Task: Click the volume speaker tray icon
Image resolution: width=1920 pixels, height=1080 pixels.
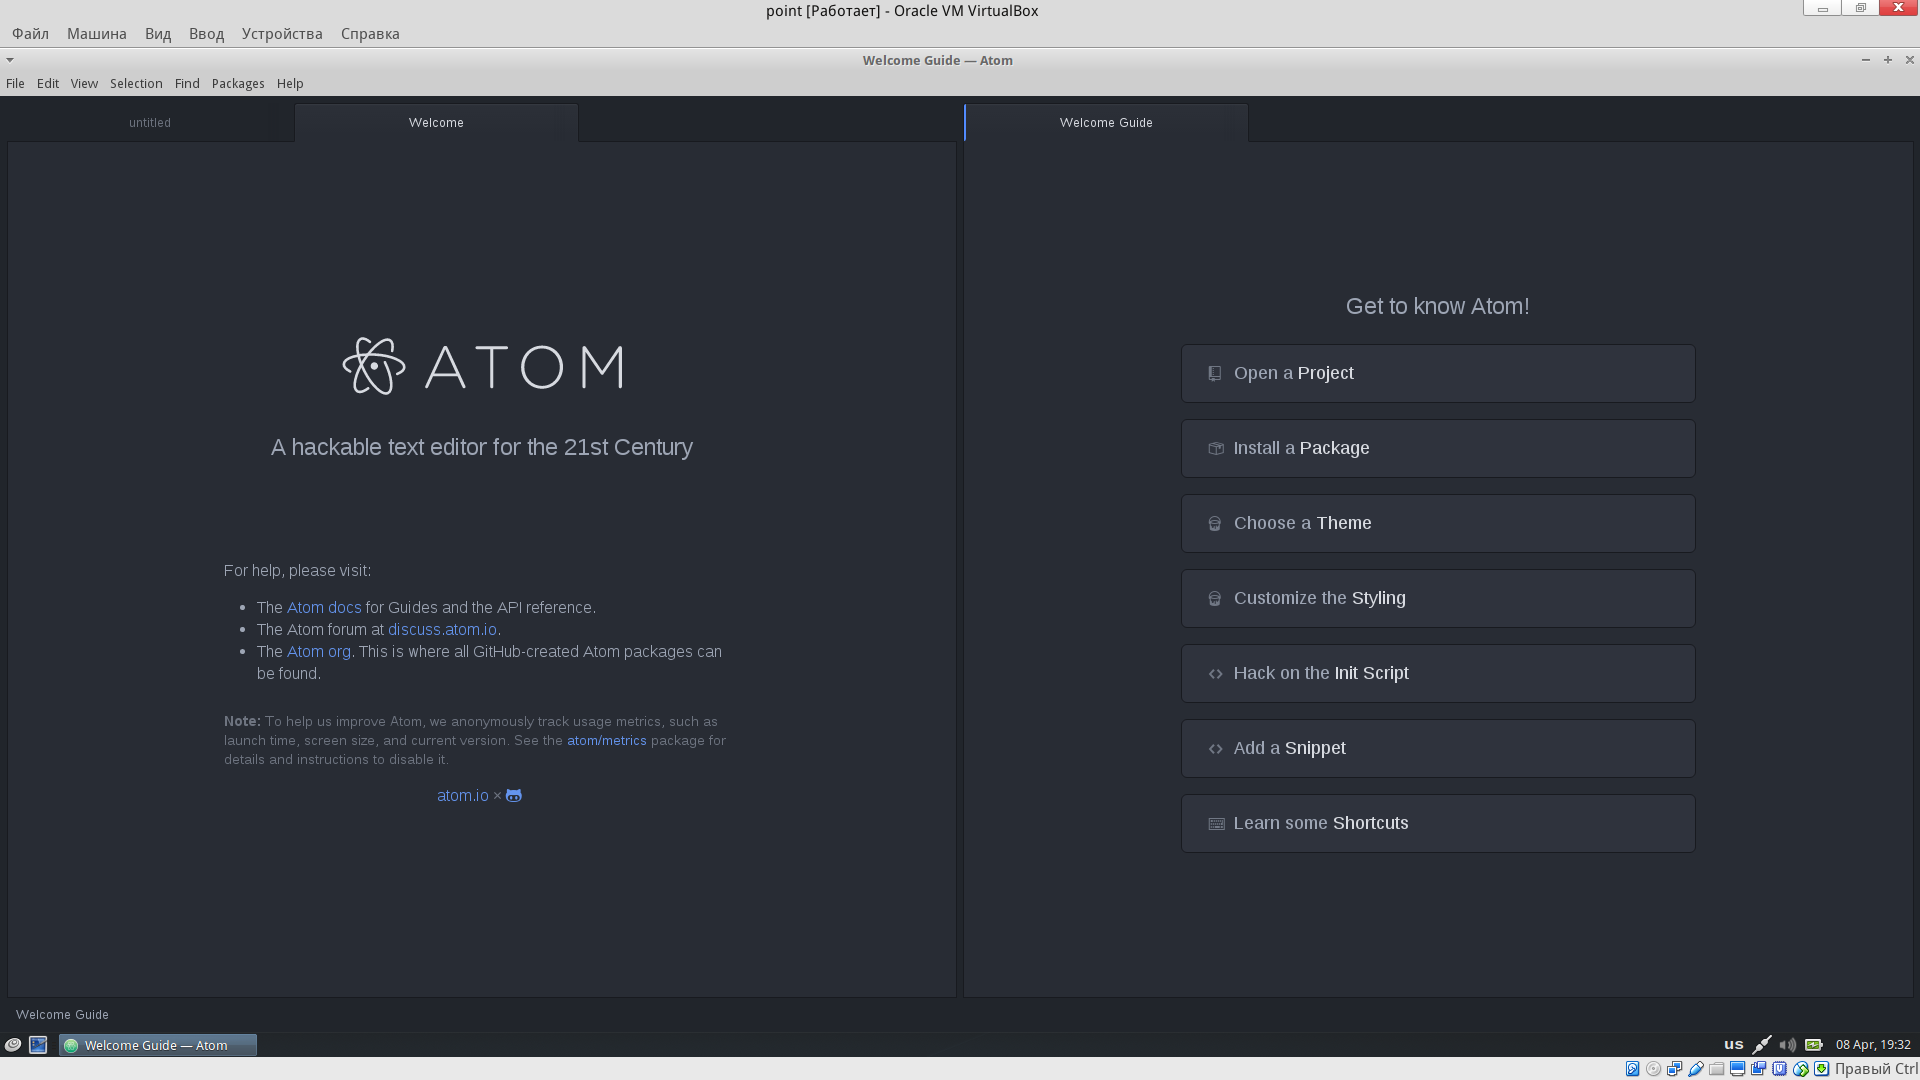Action: (1787, 1045)
